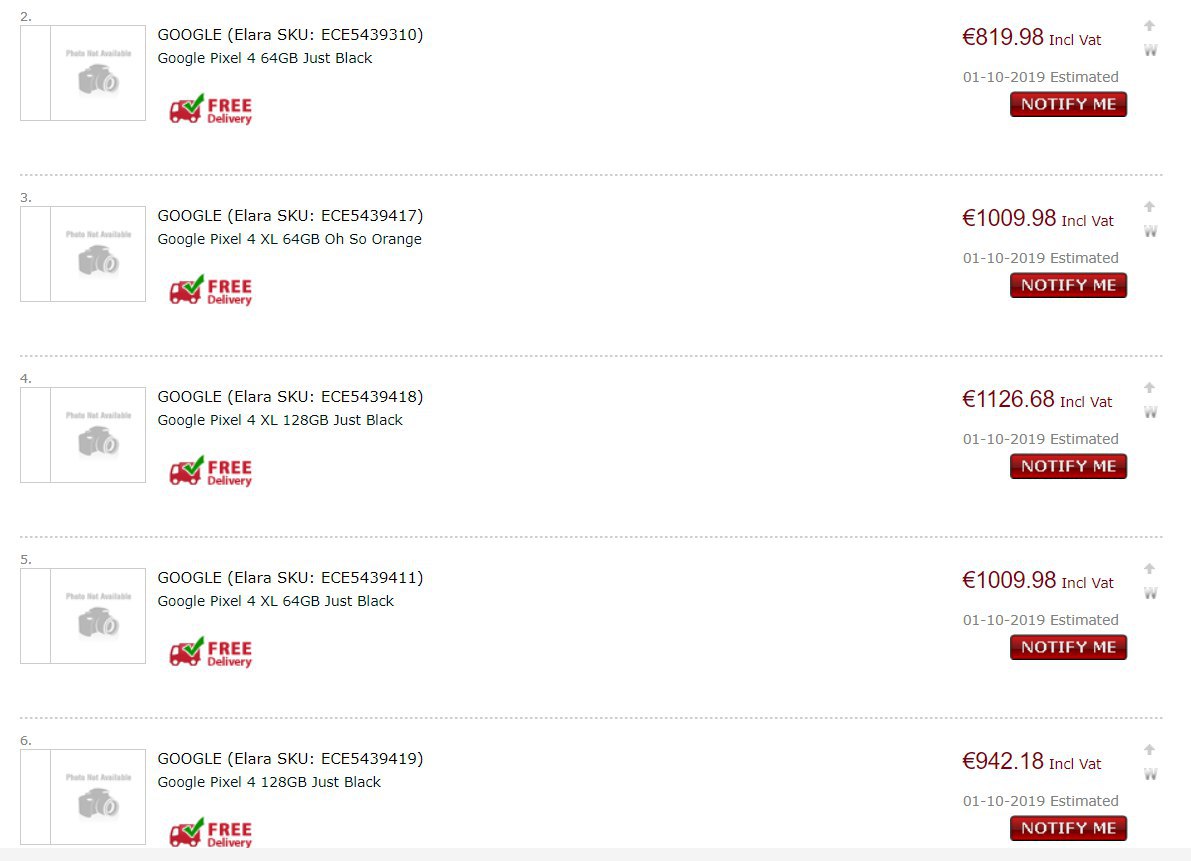Open Google Pixel 4 128GB Just Black link
The height and width of the screenshot is (861, 1191).
coord(269,782)
